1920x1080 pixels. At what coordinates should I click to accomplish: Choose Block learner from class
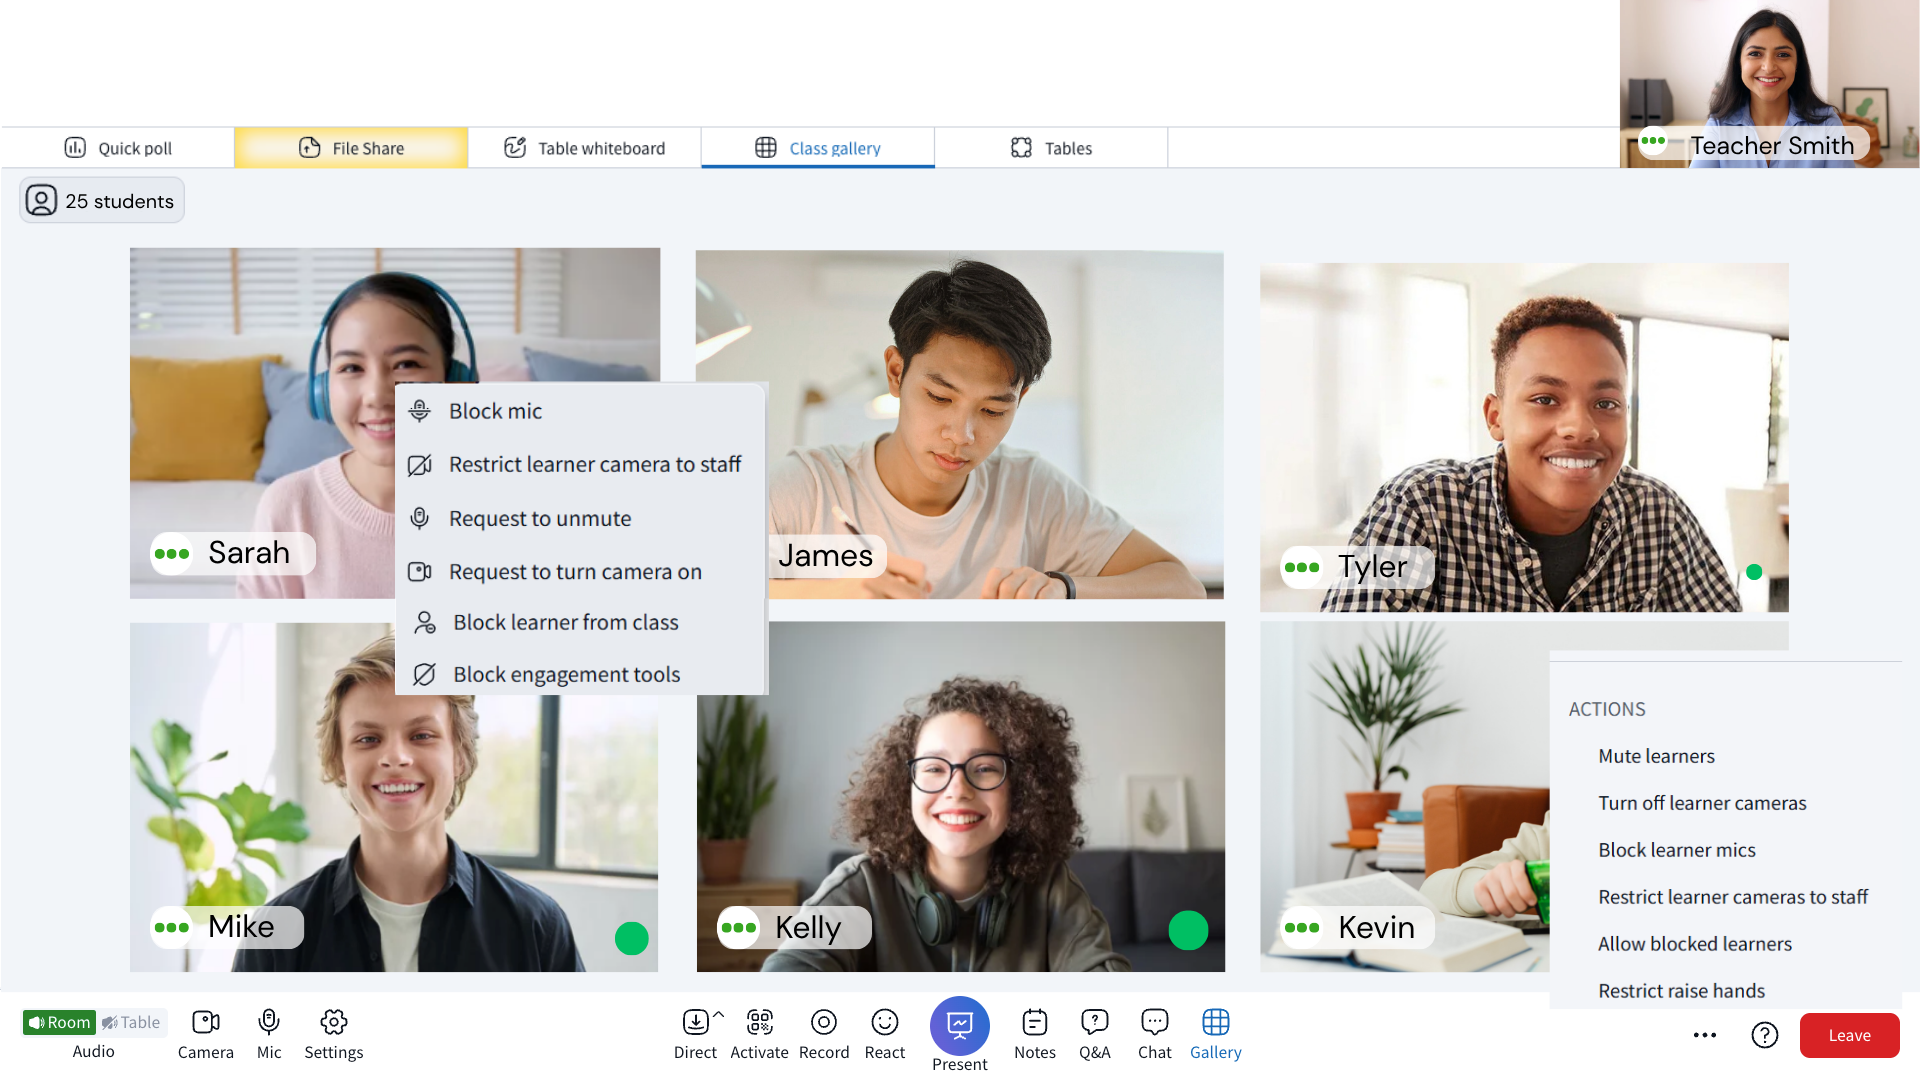click(580, 623)
